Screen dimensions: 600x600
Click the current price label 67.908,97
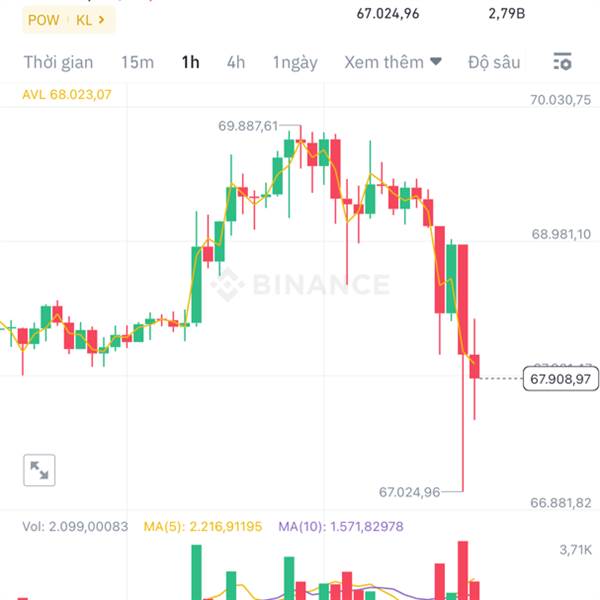tap(561, 379)
